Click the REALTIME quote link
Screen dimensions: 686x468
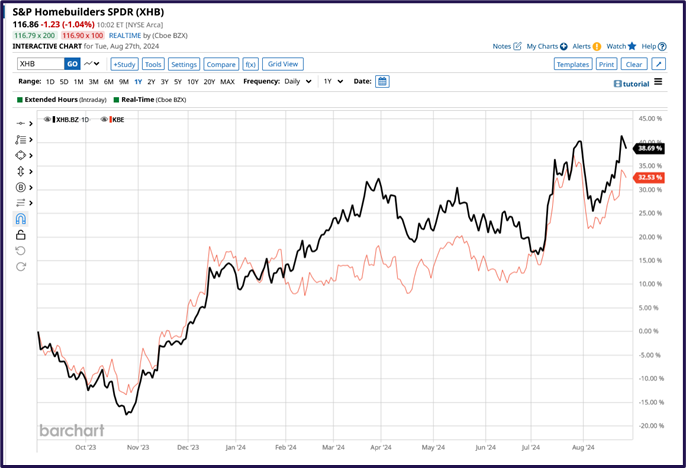[x=125, y=35]
